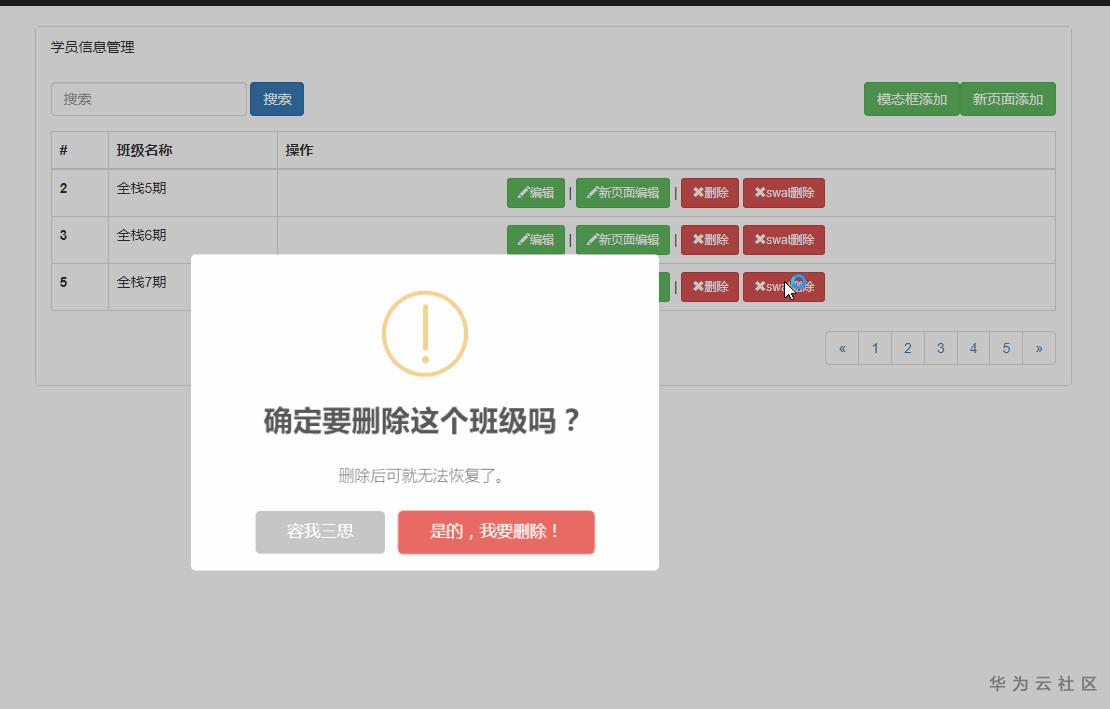Jump to page 5 in pagination
1110x709 pixels.
(1006, 347)
